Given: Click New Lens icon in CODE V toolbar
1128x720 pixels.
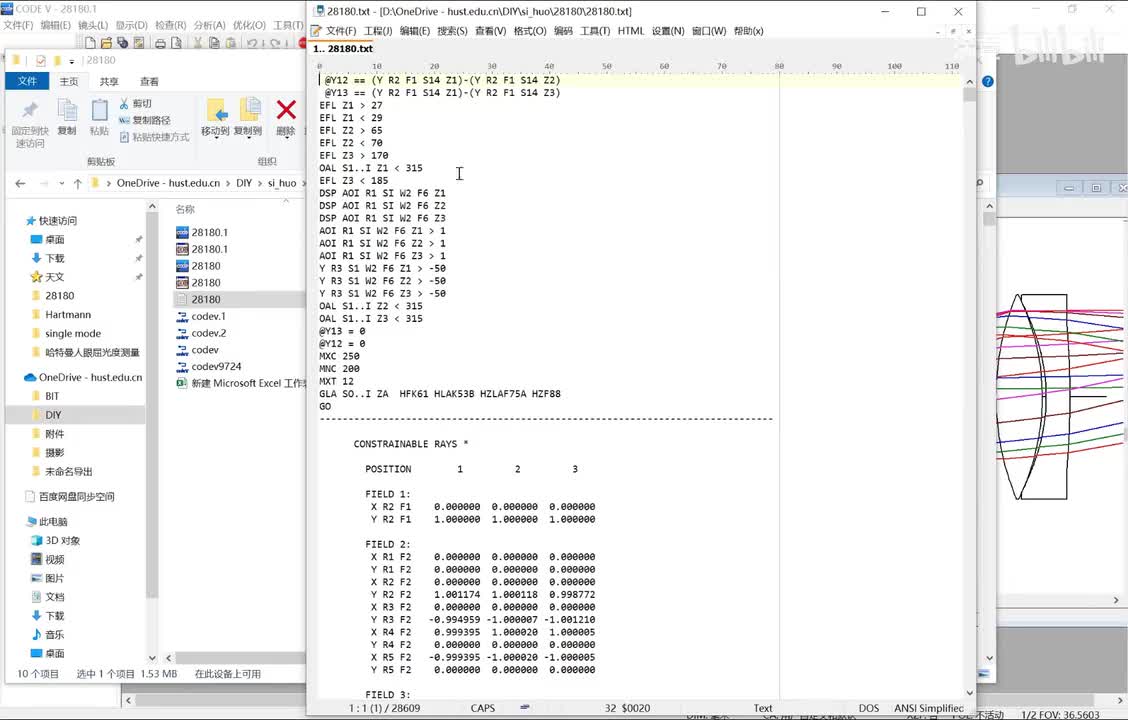Looking at the screenshot, I should tap(91, 43).
